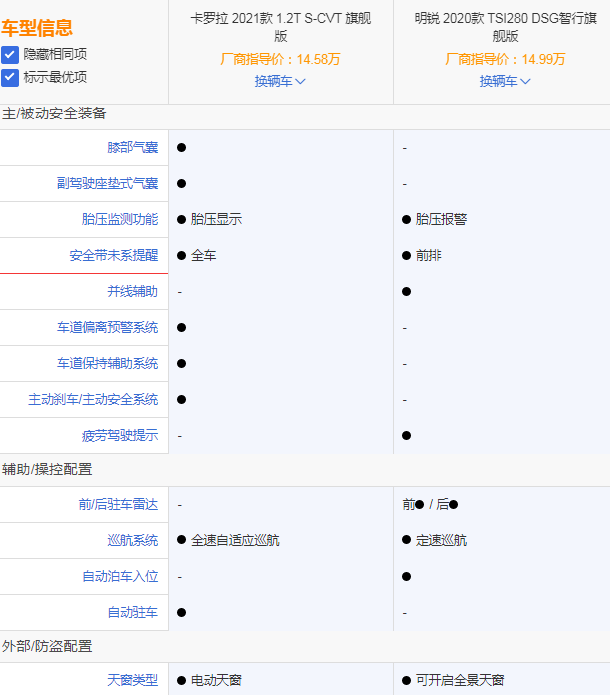Select the 安全带未系提醒 label

tap(113, 256)
